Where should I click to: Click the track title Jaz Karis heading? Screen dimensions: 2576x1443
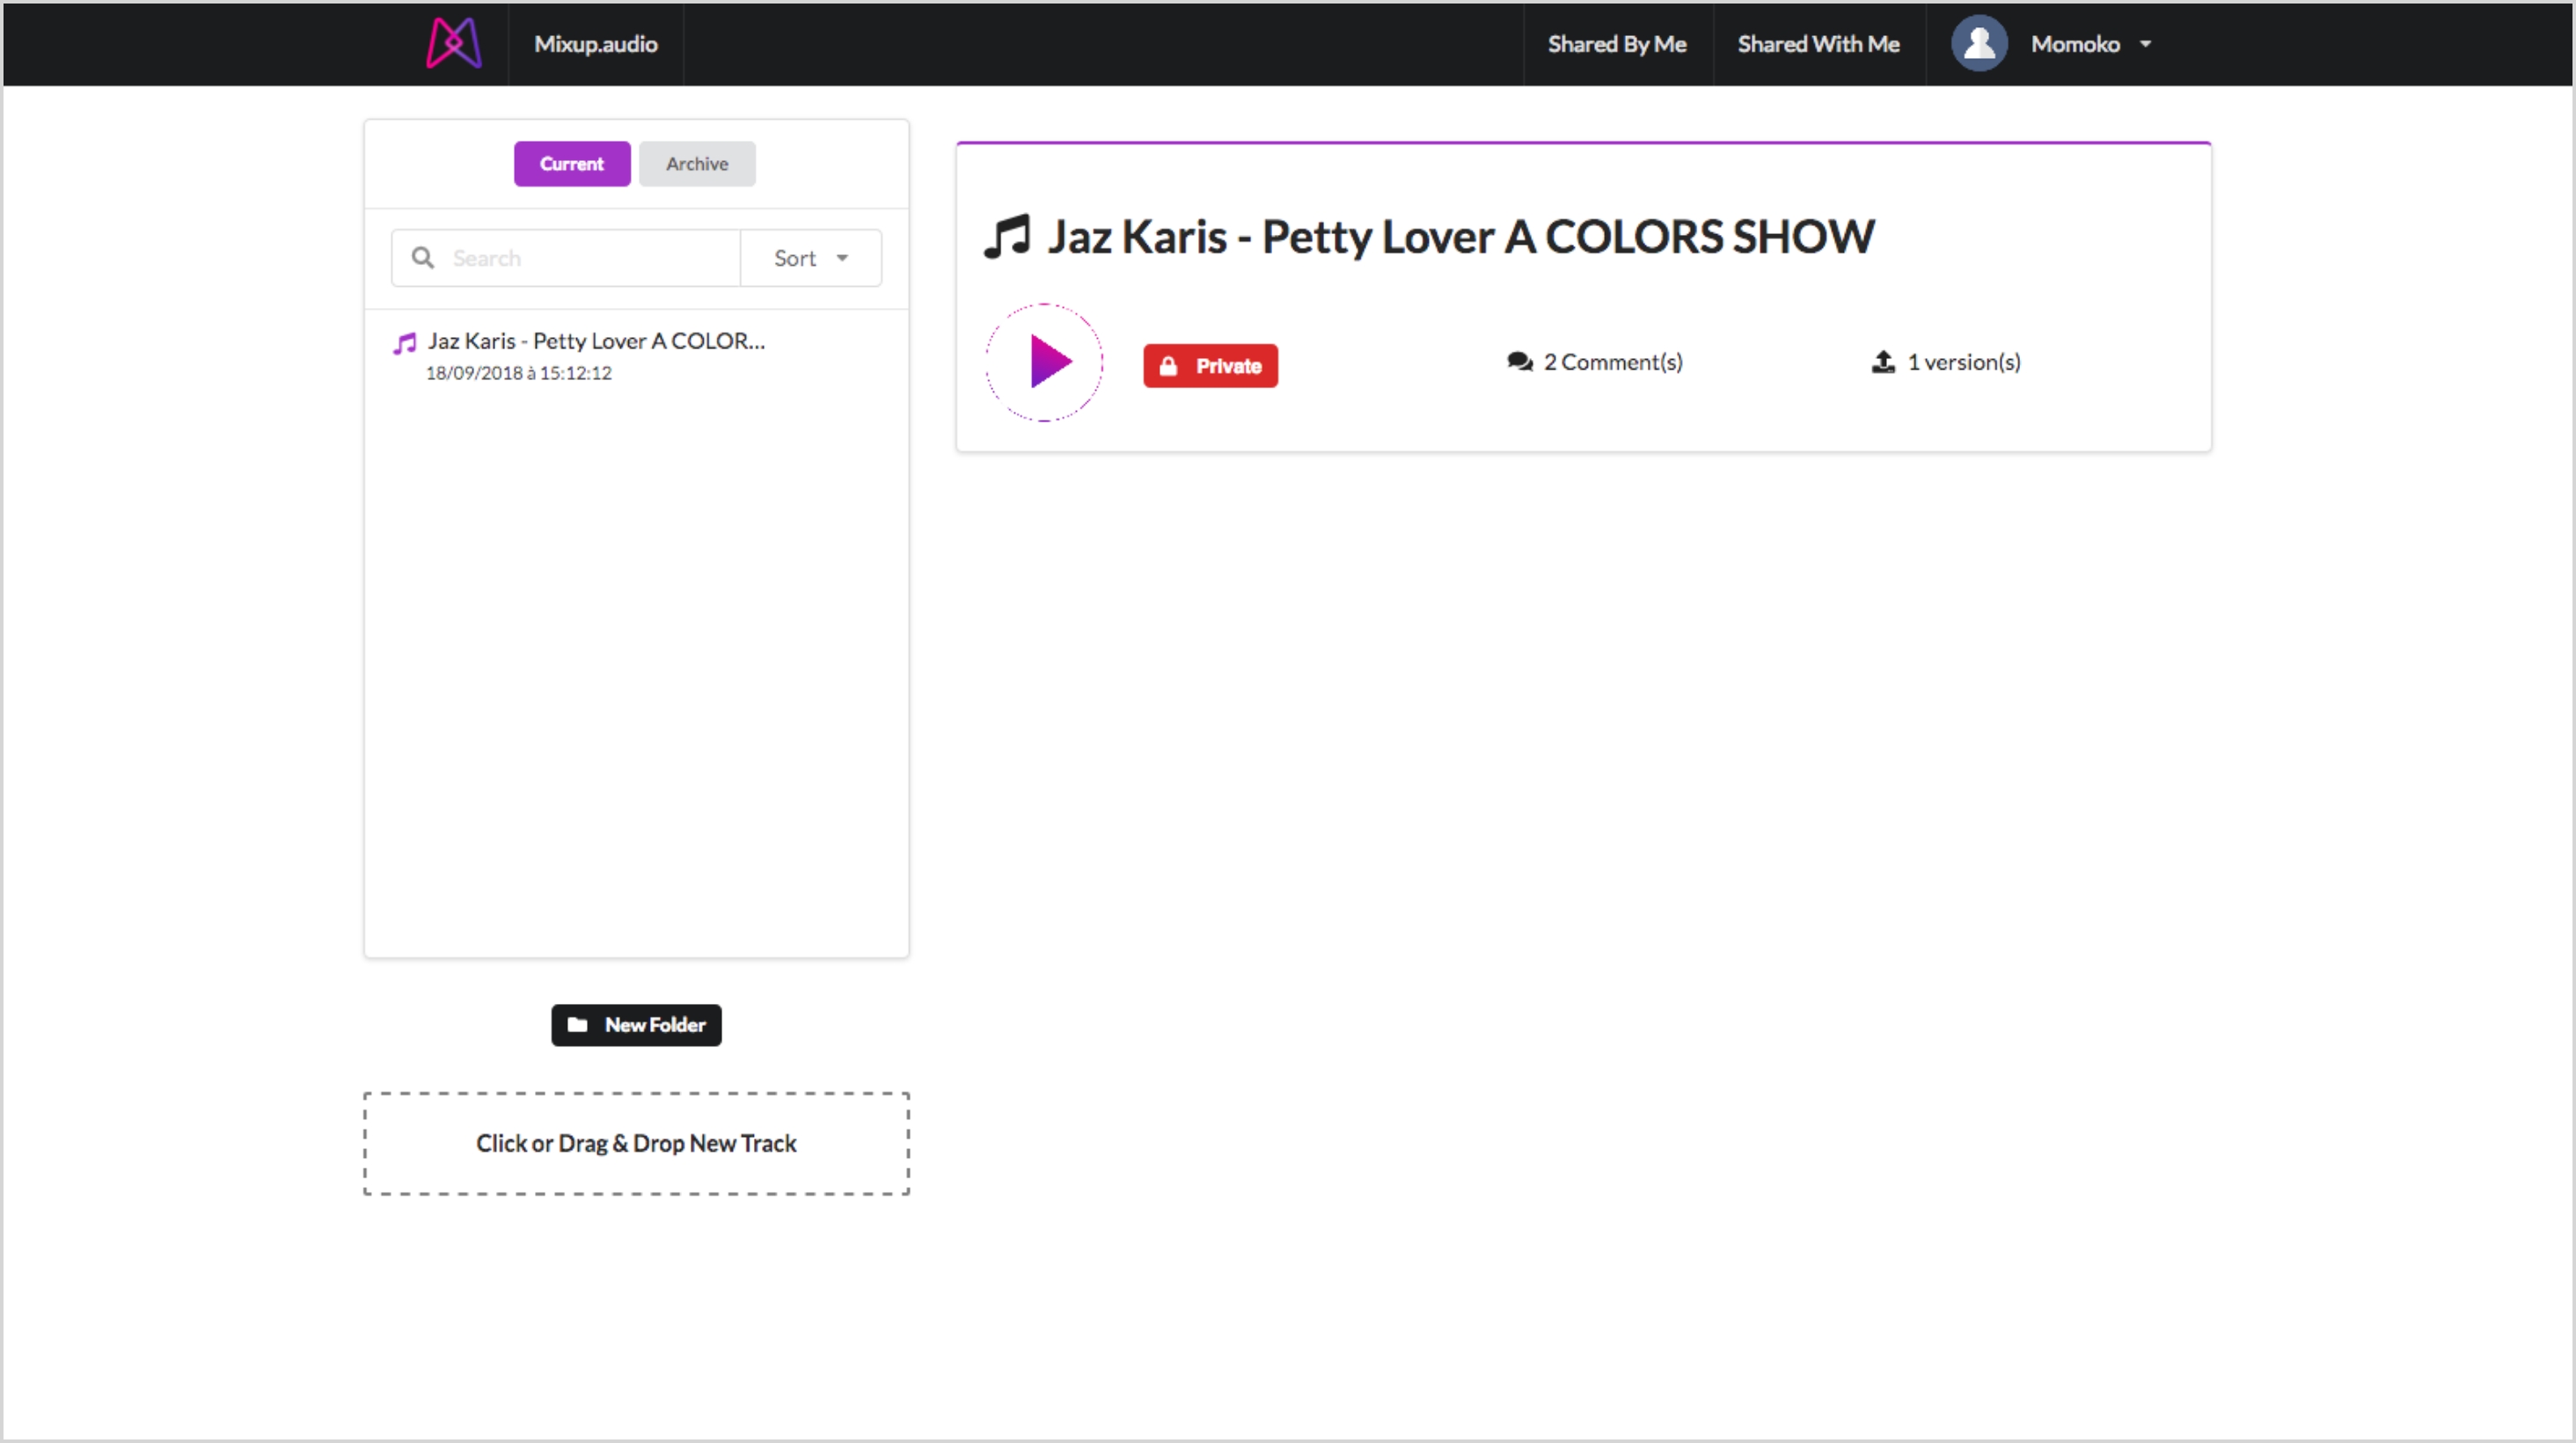point(1460,237)
